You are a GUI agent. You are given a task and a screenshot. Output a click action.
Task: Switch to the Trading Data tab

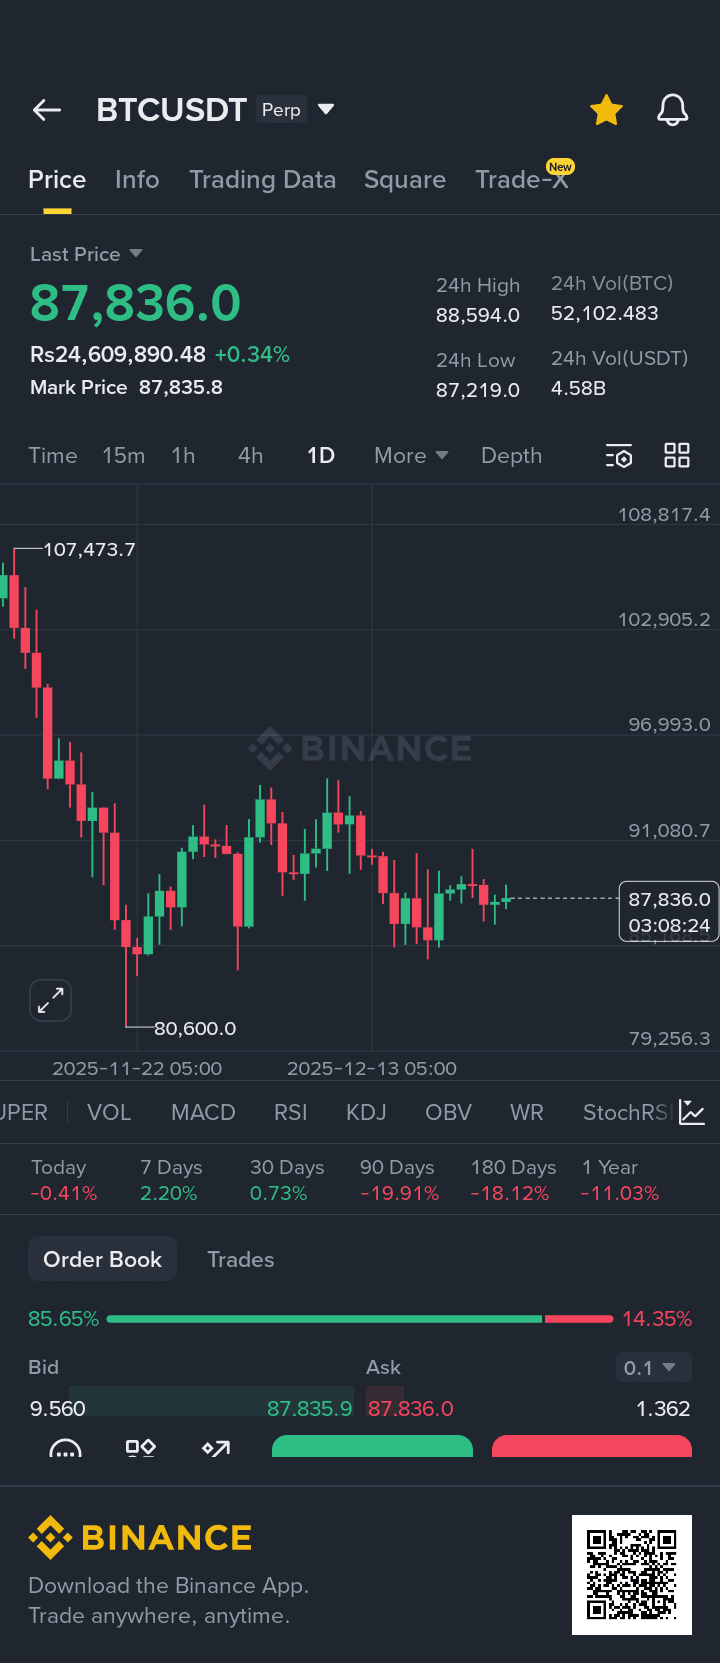click(262, 180)
